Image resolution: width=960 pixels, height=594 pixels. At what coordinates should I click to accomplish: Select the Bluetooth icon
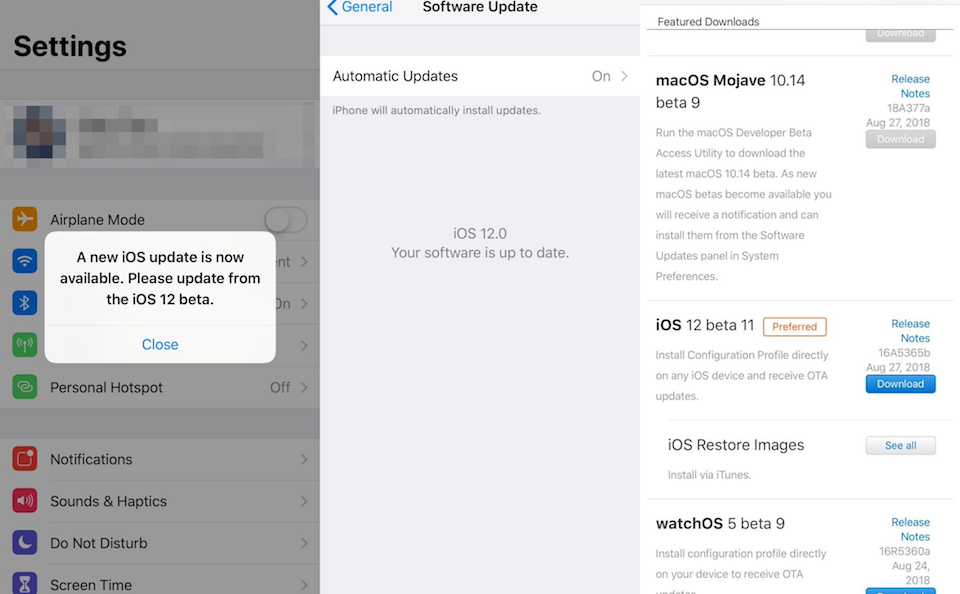tap(24, 303)
